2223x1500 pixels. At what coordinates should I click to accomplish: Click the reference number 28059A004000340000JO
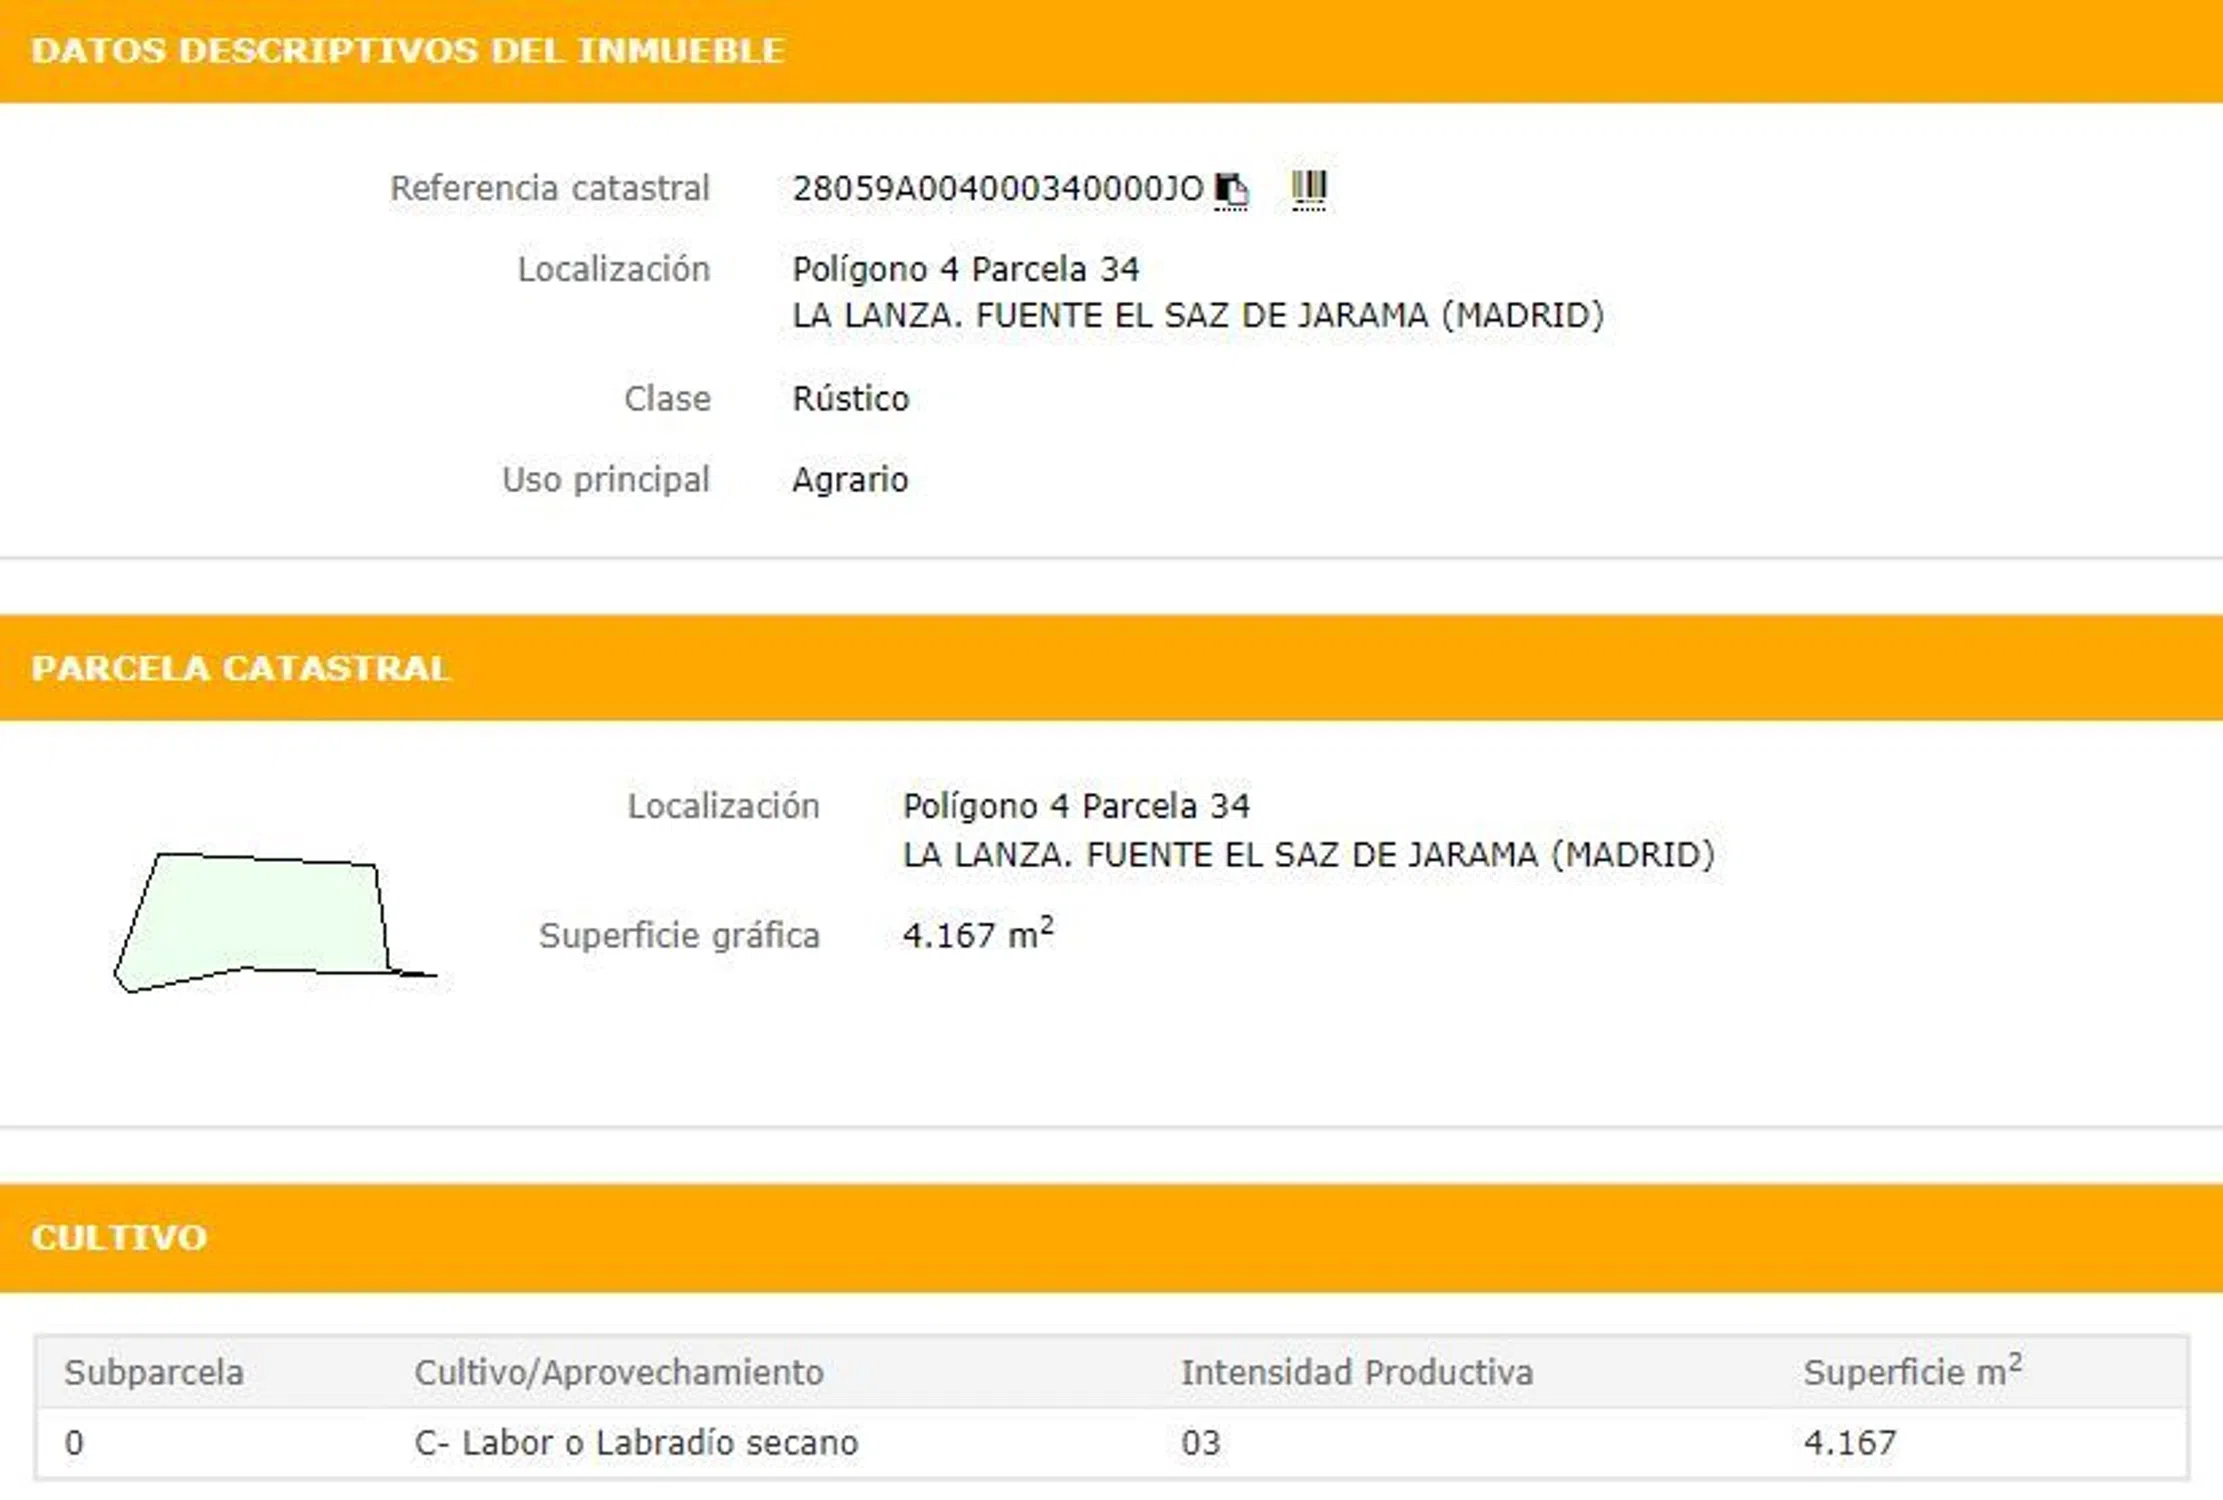[x=997, y=189]
